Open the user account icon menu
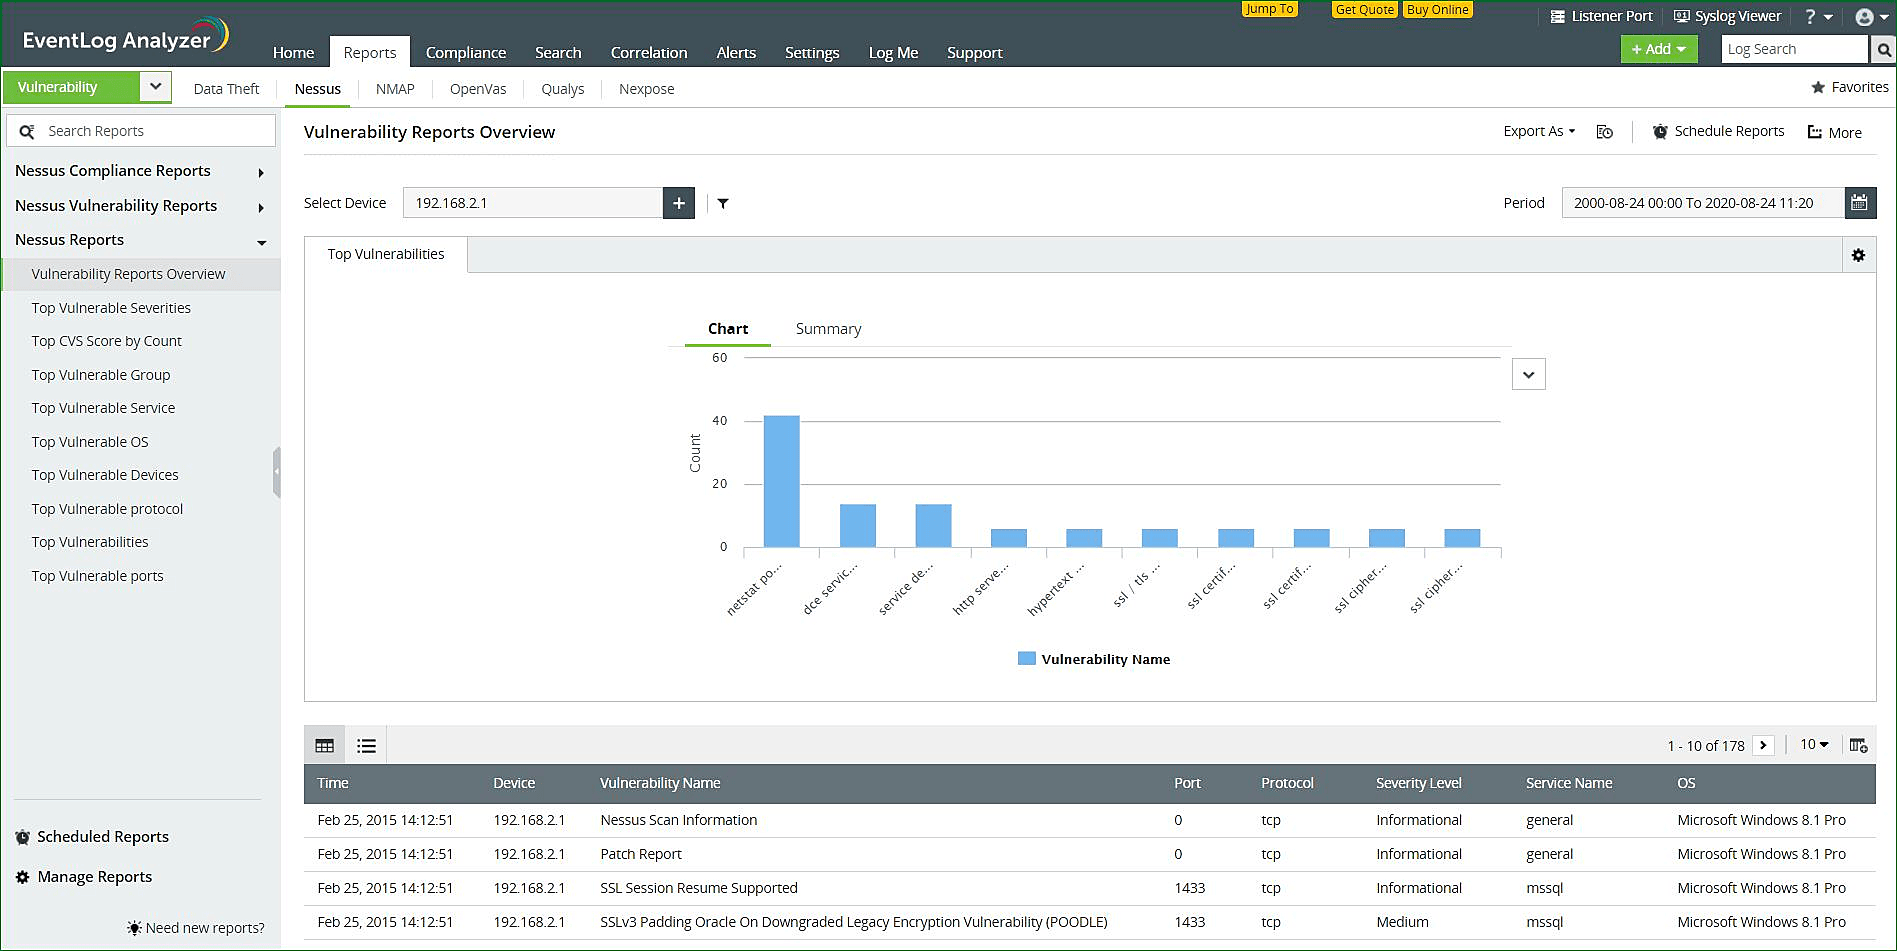This screenshot has height=951, width=1897. tap(1870, 17)
